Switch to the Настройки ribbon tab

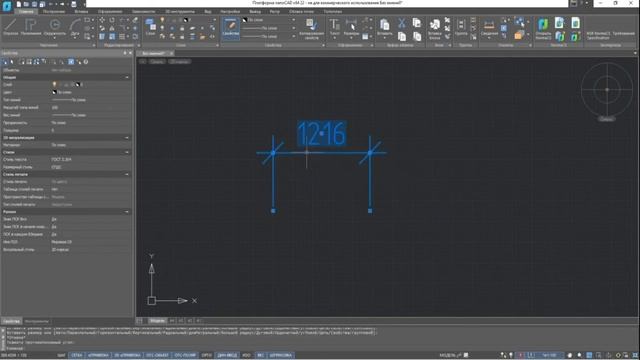(230, 11)
